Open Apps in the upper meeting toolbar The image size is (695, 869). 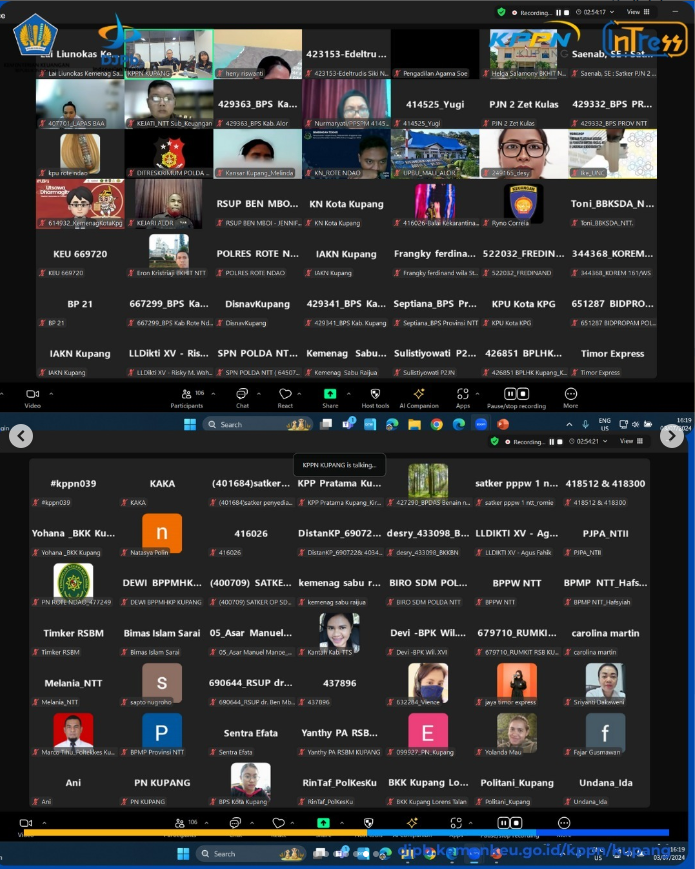(463, 397)
